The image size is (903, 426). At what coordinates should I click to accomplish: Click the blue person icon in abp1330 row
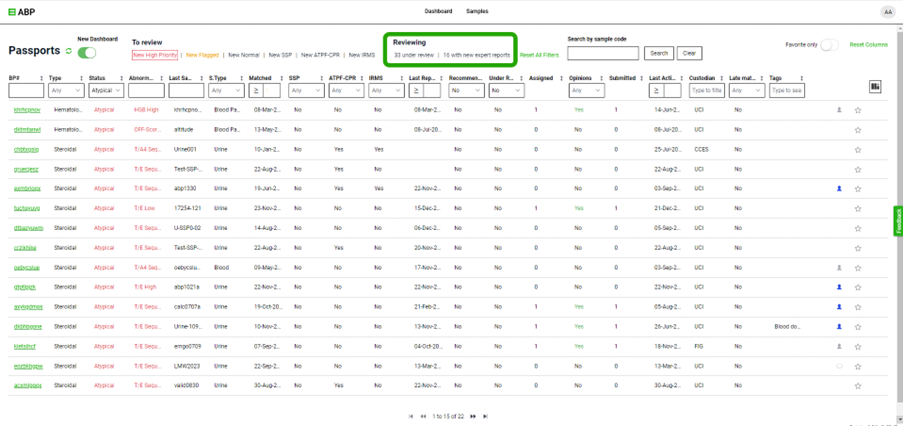point(839,188)
